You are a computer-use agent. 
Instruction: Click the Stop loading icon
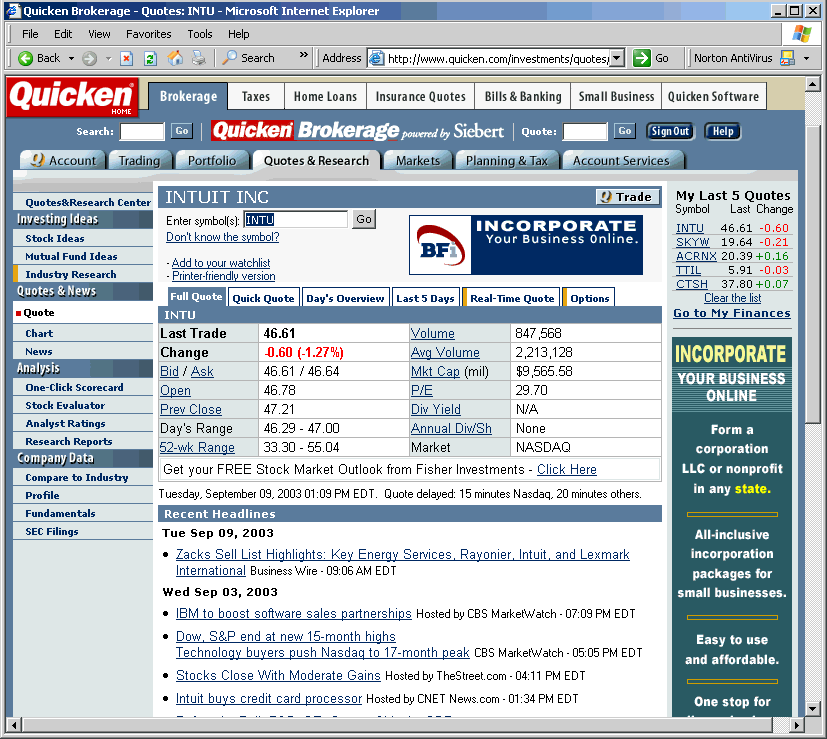coord(126,57)
